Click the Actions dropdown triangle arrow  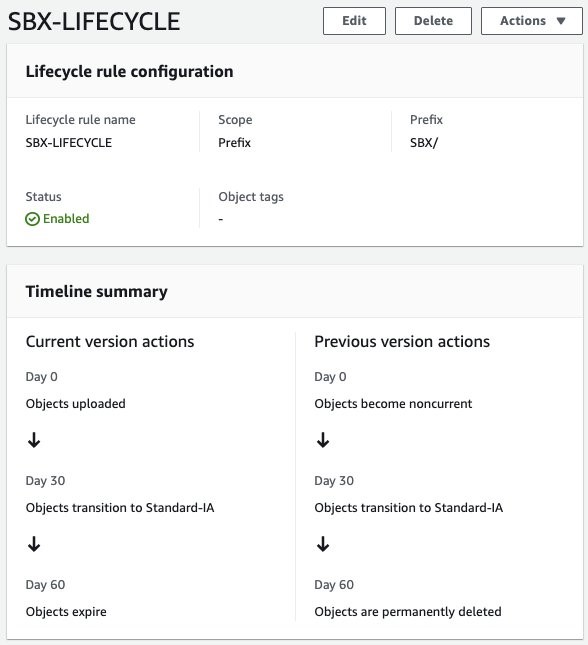click(x=561, y=21)
